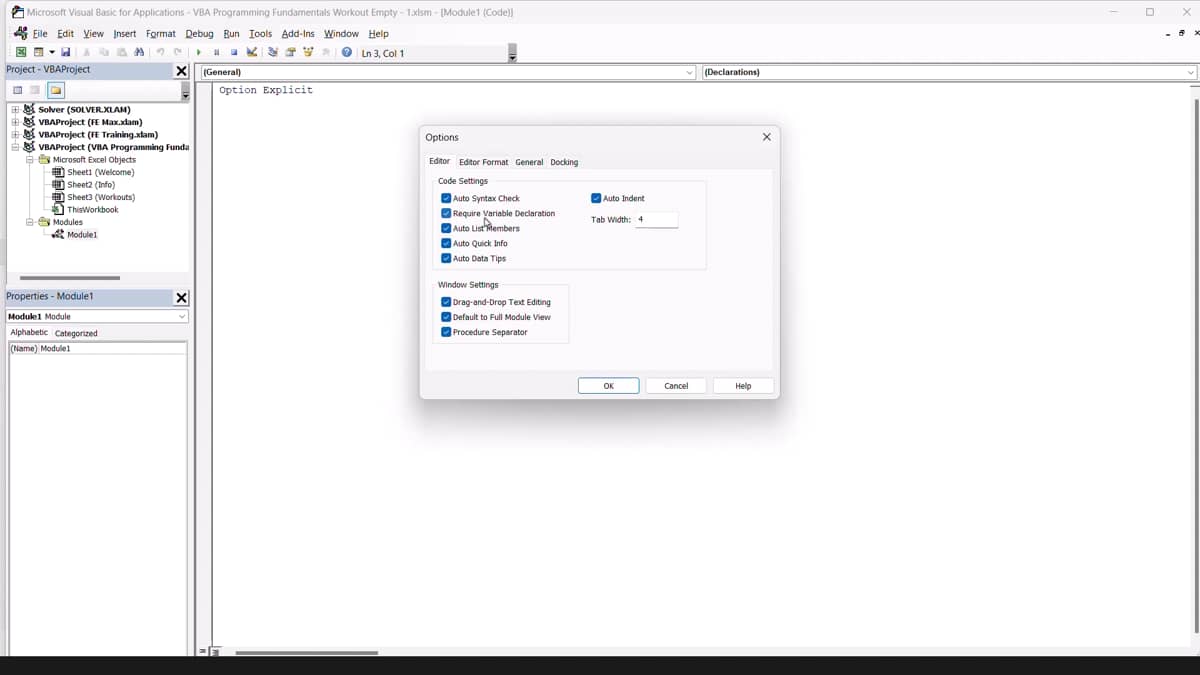Save the workbook with the toolbar disk icon
The height and width of the screenshot is (675, 1200).
(x=65, y=52)
